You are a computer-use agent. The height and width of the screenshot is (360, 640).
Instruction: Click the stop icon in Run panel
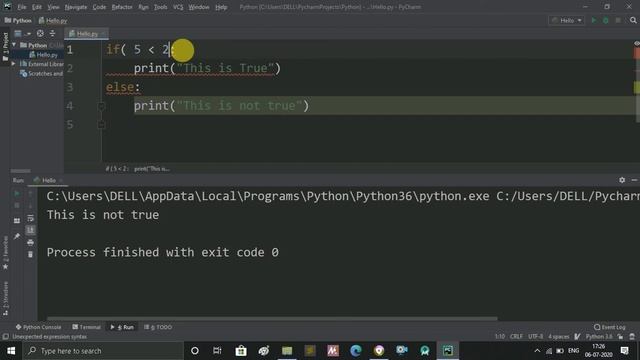click(x=17, y=206)
